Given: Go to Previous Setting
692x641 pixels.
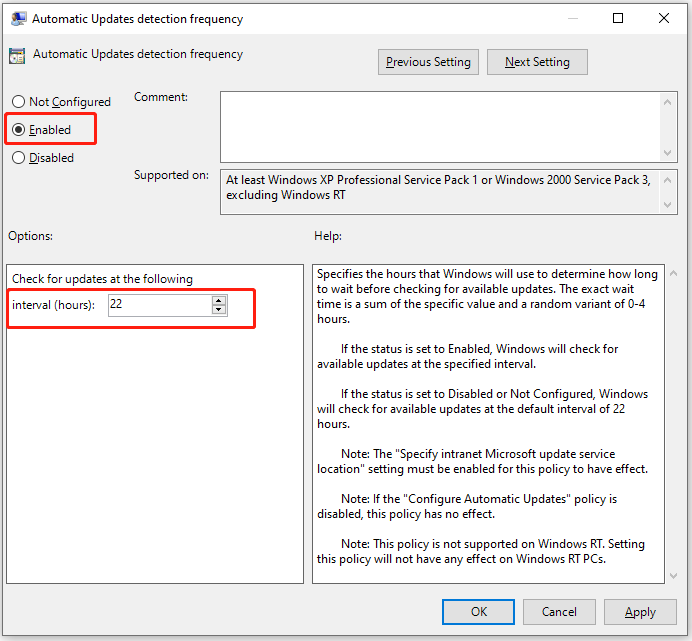Looking at the screenshot, I should (x=428, y=62).
